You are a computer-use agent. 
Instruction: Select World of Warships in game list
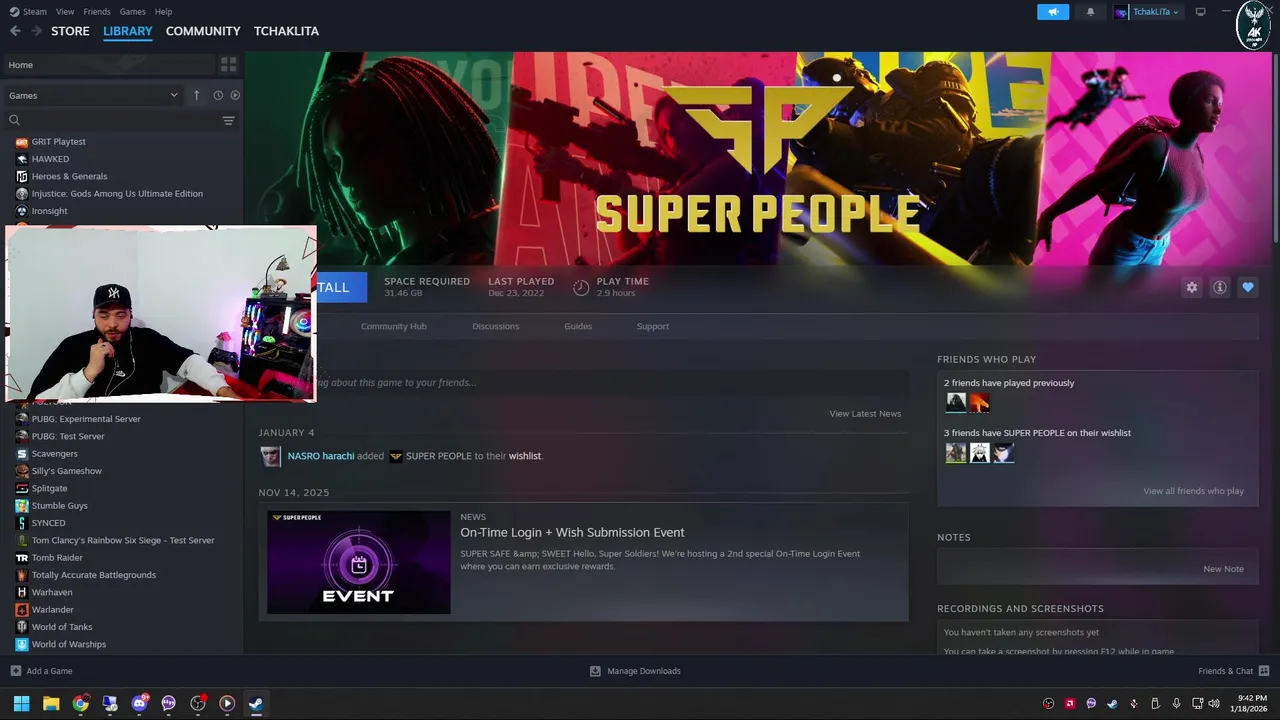(x=68, y=644)
